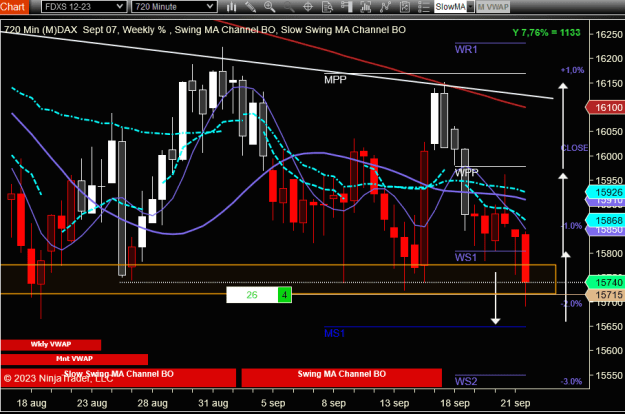Enable the Cross Hair pointer tool
This screenshot has width=625, height=414.
click(x=308, y=7)
